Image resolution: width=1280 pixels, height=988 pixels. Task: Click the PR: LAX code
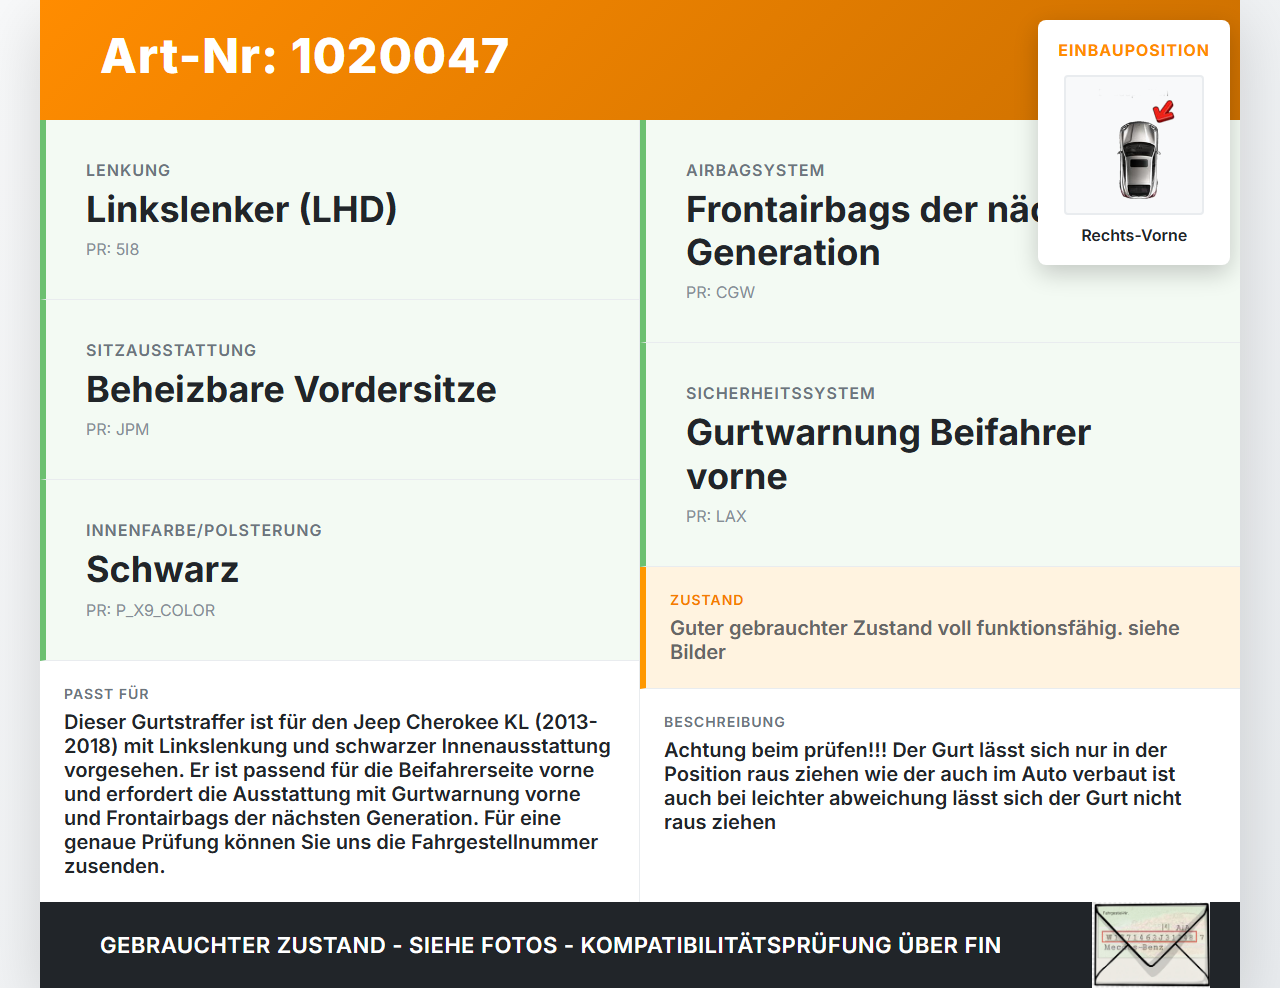(716, 516)
